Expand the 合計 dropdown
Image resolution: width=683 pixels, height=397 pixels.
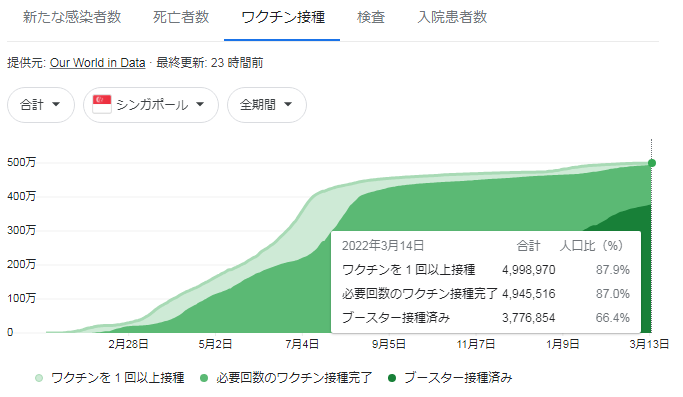click(41, 105)
